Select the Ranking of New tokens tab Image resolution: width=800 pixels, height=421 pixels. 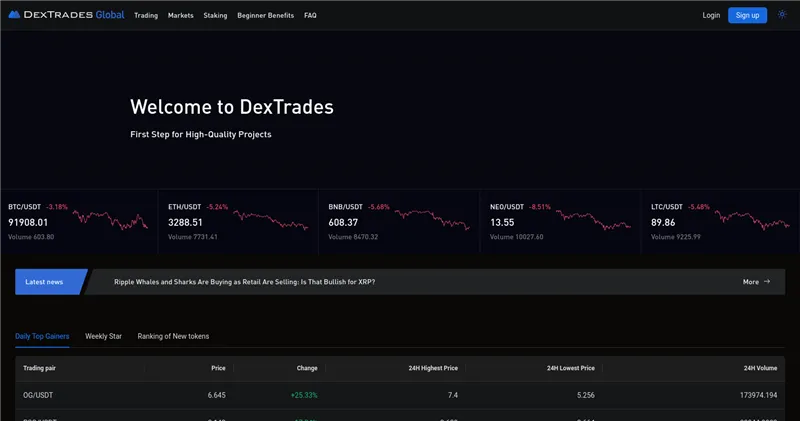[173, 336]
